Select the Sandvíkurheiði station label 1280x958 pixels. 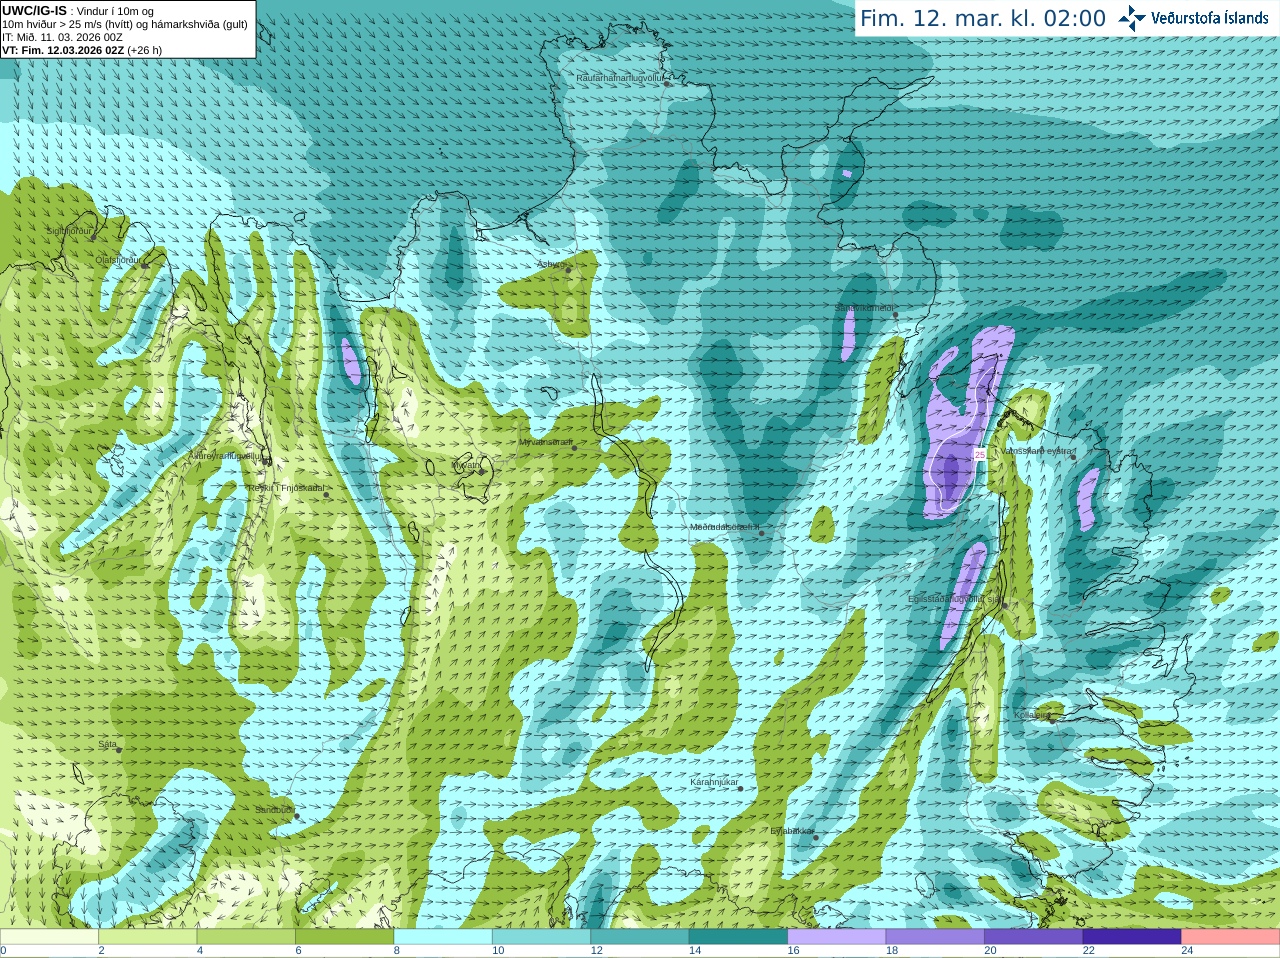tap(864, 308)
